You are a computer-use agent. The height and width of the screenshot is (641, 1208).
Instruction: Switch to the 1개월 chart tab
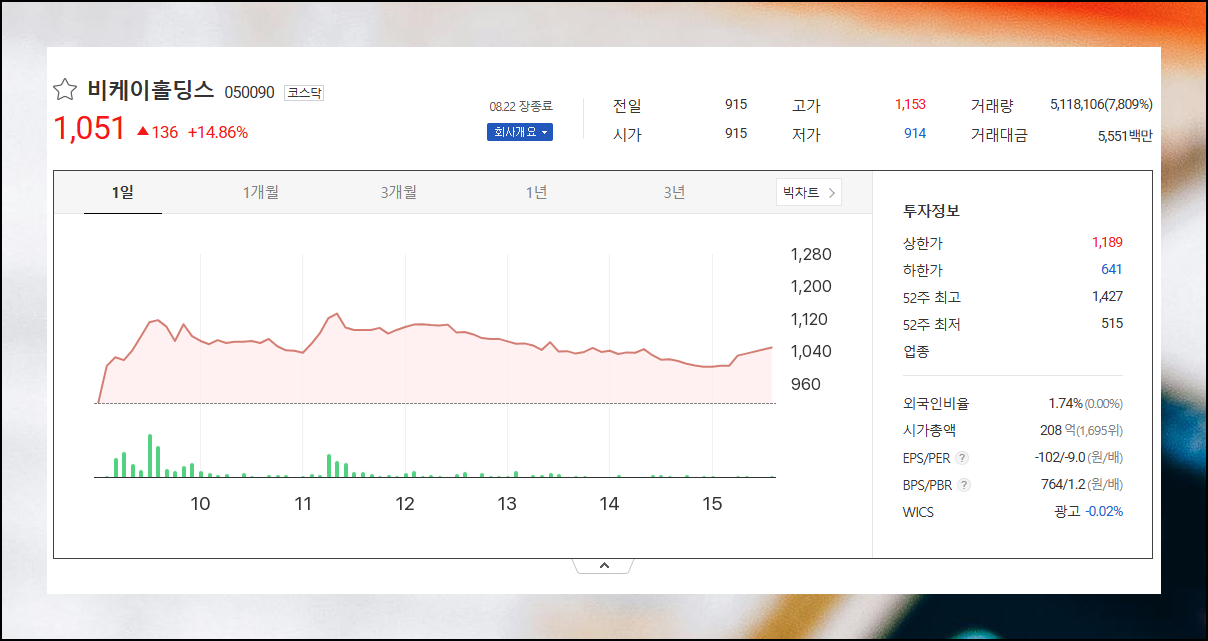(x=261, y=192)
